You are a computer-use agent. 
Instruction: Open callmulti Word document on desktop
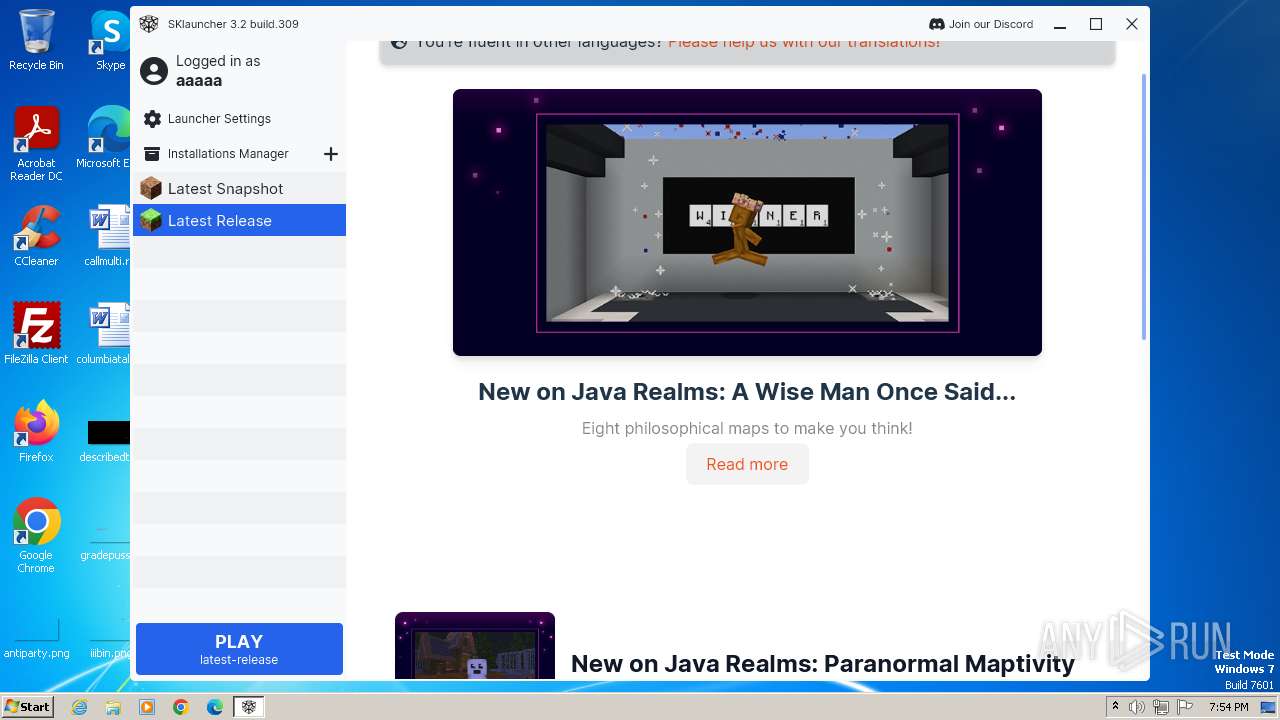coord(107,236)
